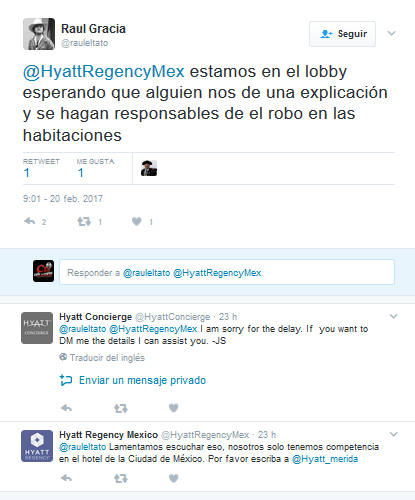This screenshot has width=415, height=500.
Task: Retweet Raul Gracia's main tweet
Action: (84, 221)
